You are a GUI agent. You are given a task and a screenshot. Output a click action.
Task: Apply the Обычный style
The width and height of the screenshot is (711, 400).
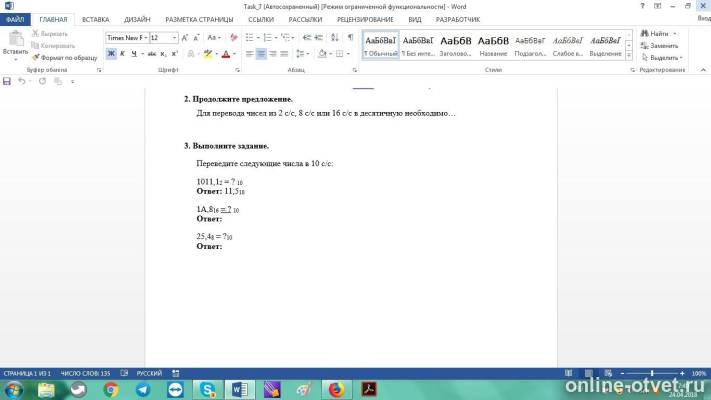coord(381,45)
